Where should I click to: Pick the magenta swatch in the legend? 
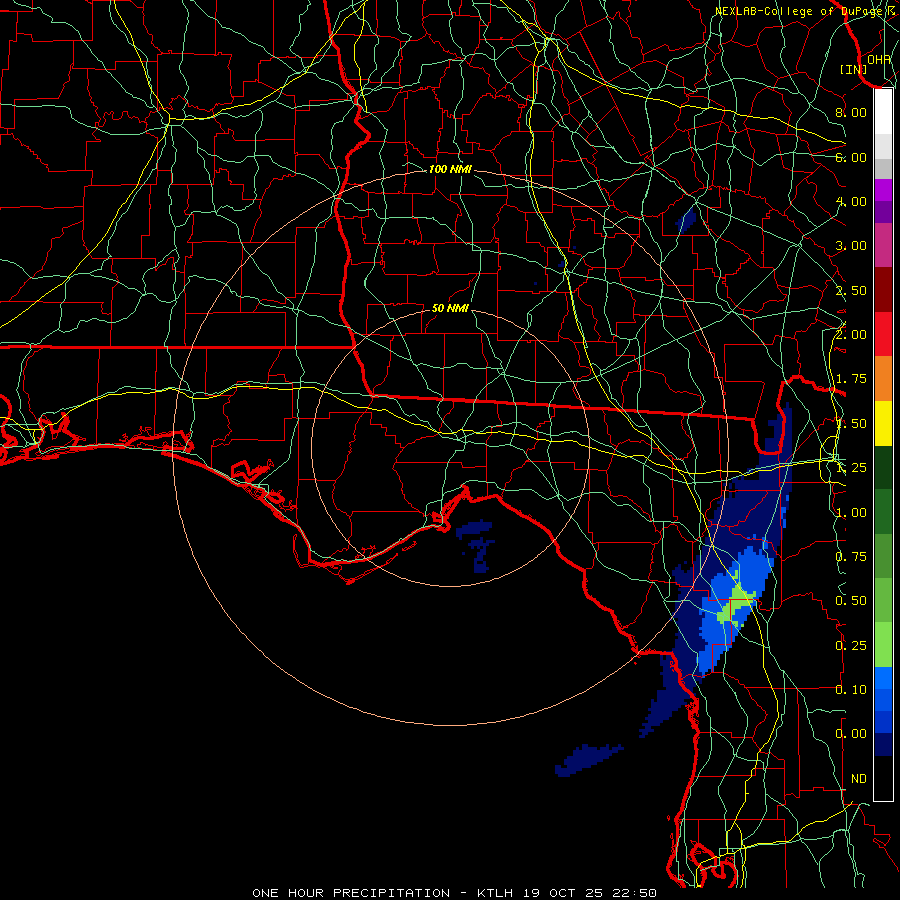pos(883,190)
